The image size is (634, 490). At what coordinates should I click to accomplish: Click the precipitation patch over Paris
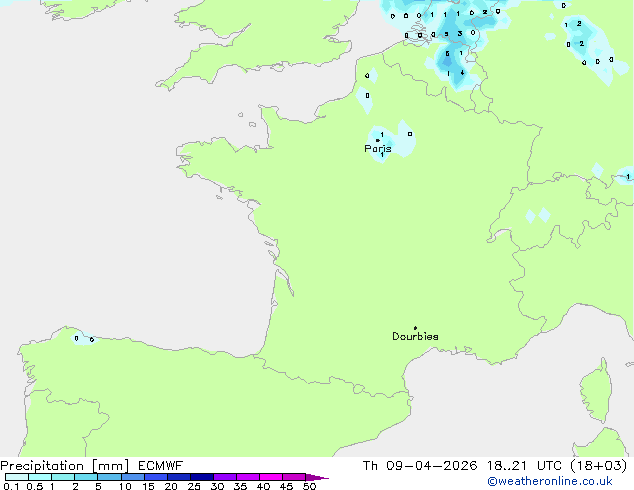pyautogui.click(x=390, y=142)
